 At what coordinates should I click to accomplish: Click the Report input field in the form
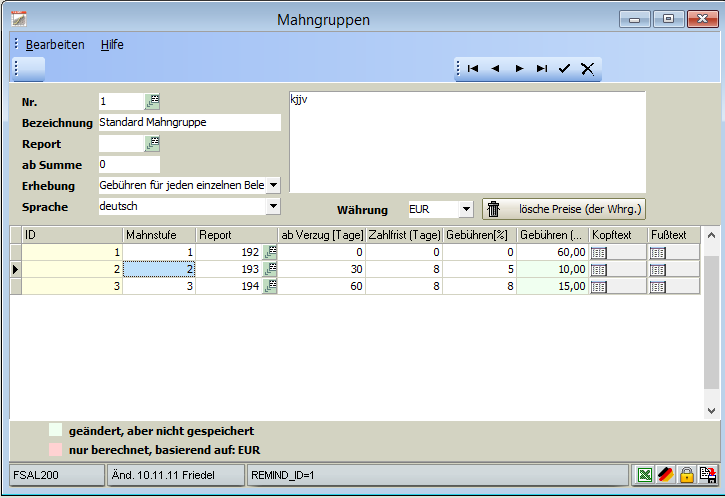point(122,144)
